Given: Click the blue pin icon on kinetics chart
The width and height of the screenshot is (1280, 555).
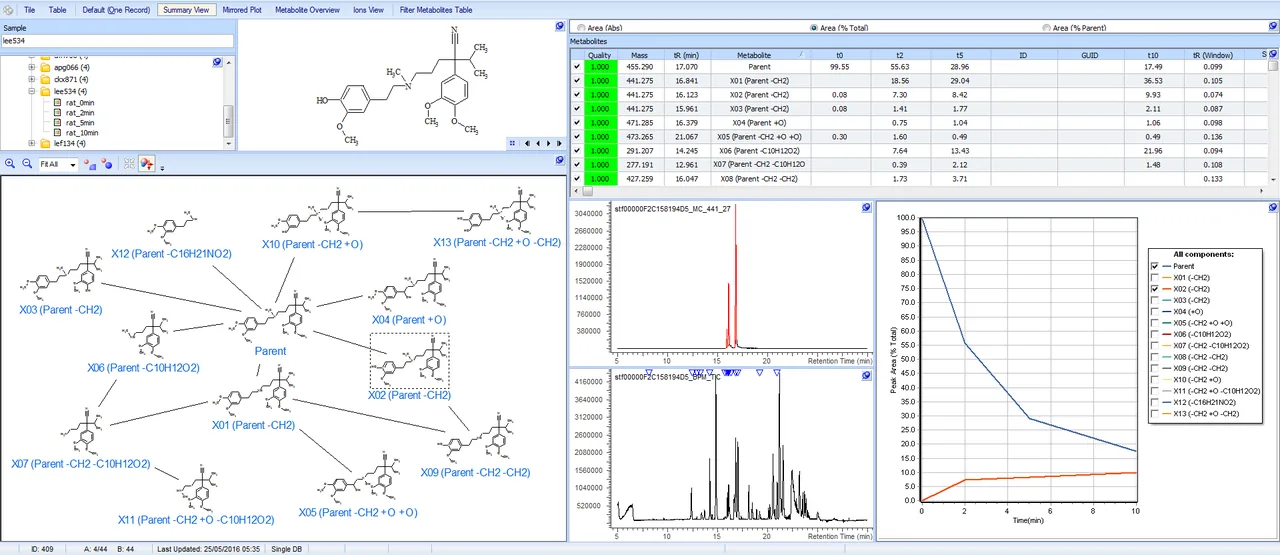Looking at the screenshot, I should point(1272,208).
